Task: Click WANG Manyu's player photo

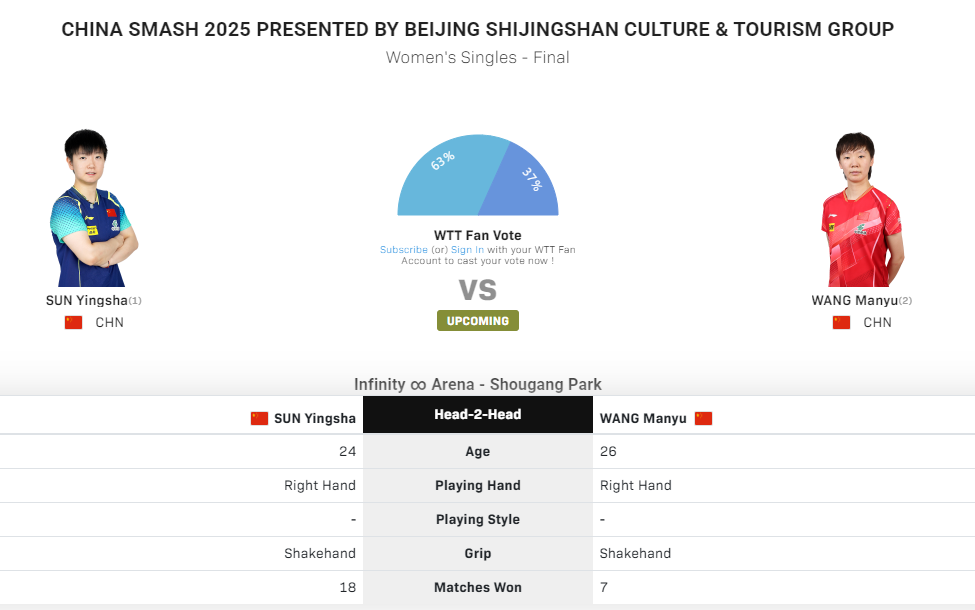Action: pyautogui.click(x=864, y=208)
